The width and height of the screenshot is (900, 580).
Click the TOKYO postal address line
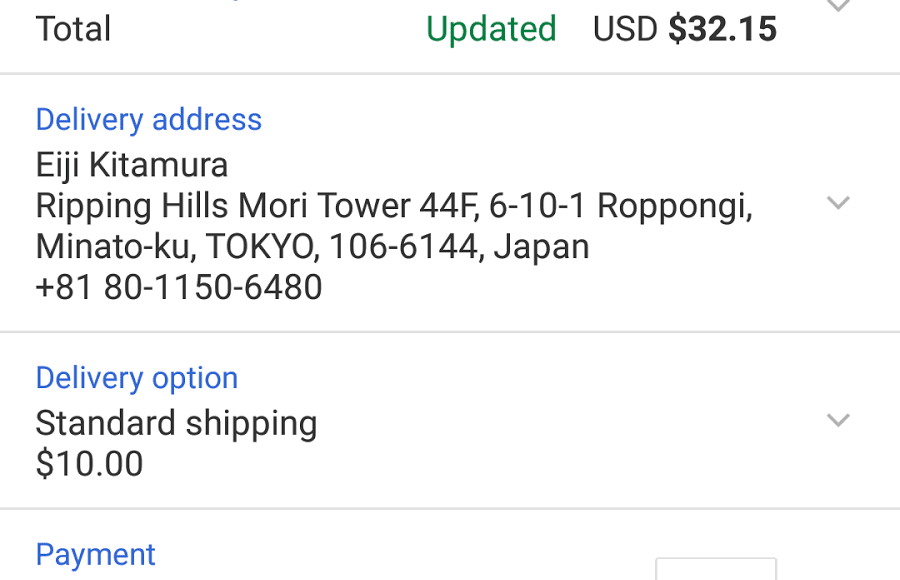coord(312,246)
